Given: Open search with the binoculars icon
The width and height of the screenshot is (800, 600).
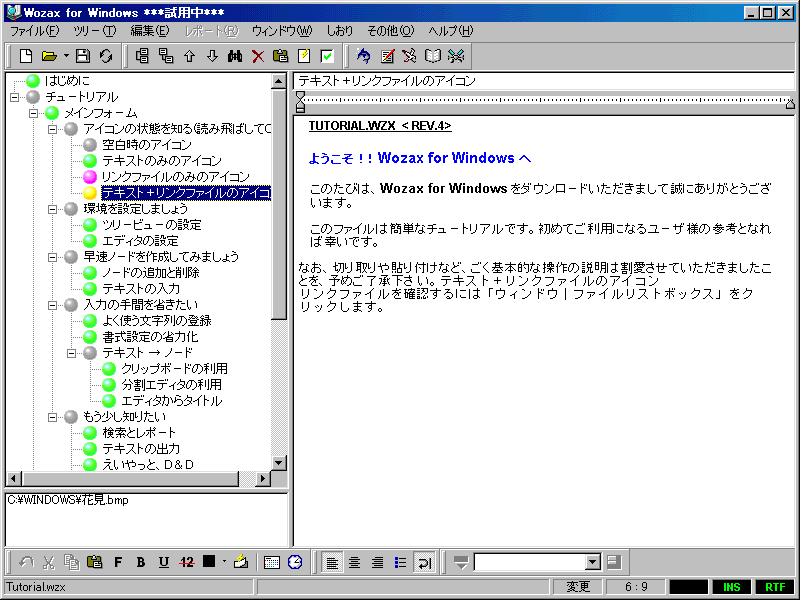Looking at the screenshot, I should coord(235,56).
